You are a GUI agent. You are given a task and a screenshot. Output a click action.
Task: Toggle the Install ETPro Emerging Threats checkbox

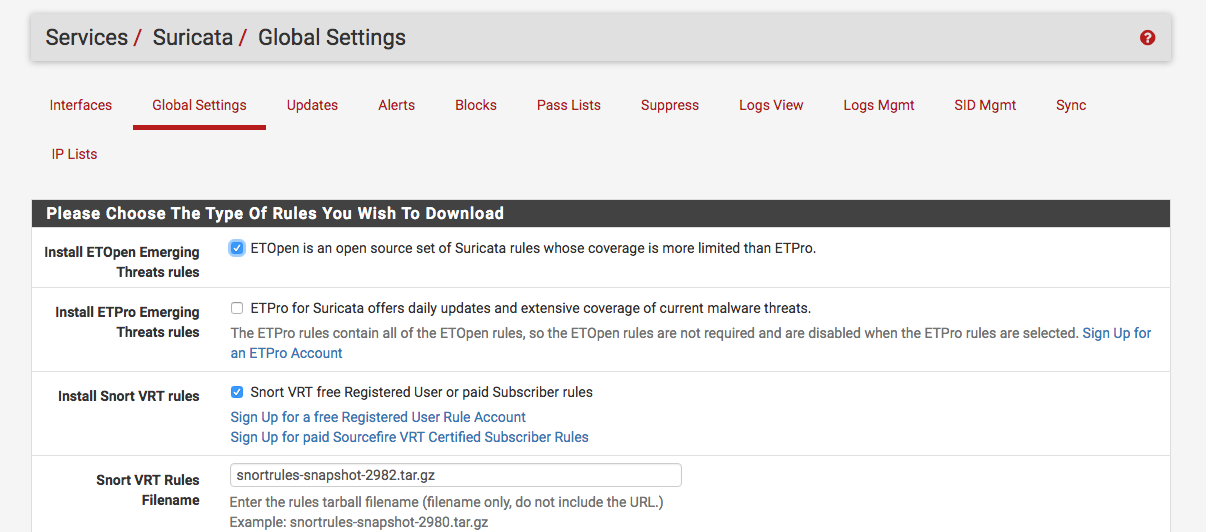point(237,308)
